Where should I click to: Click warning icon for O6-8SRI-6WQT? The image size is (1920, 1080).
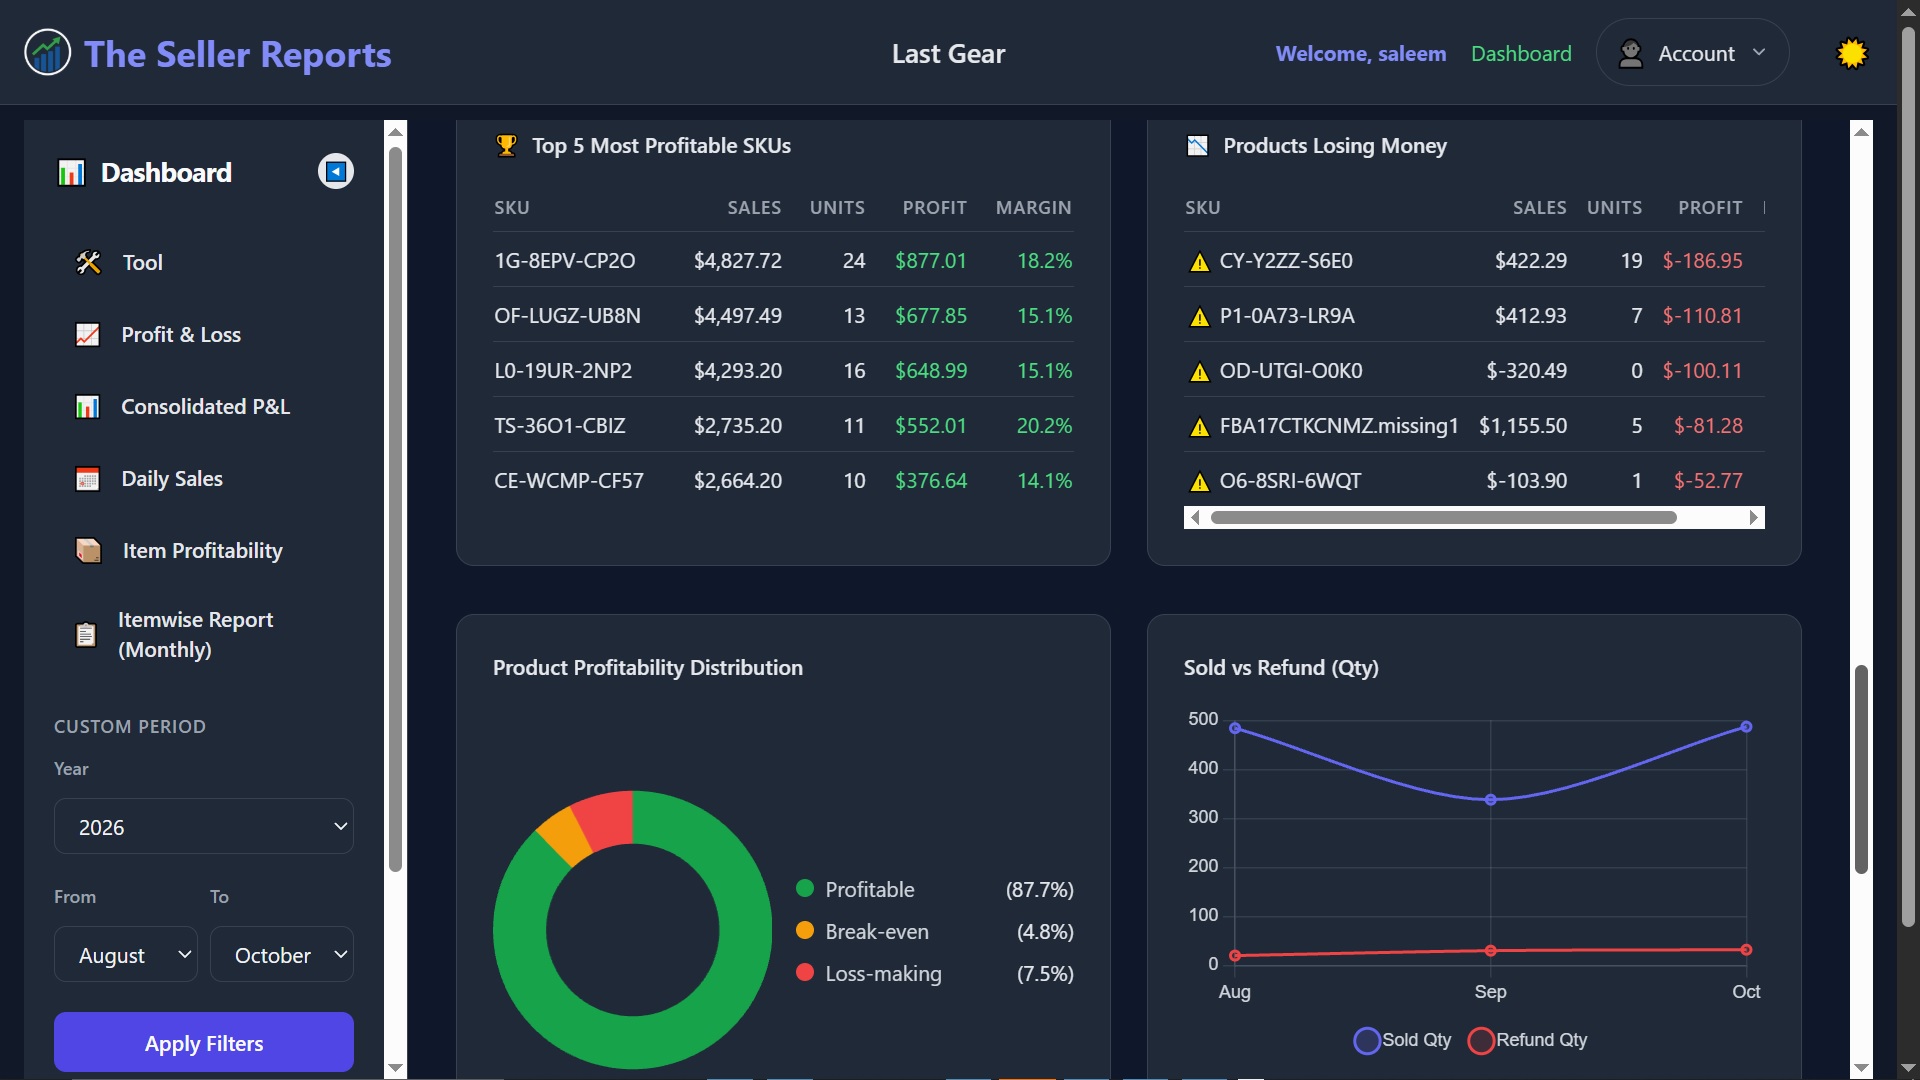coord(1200,482)
